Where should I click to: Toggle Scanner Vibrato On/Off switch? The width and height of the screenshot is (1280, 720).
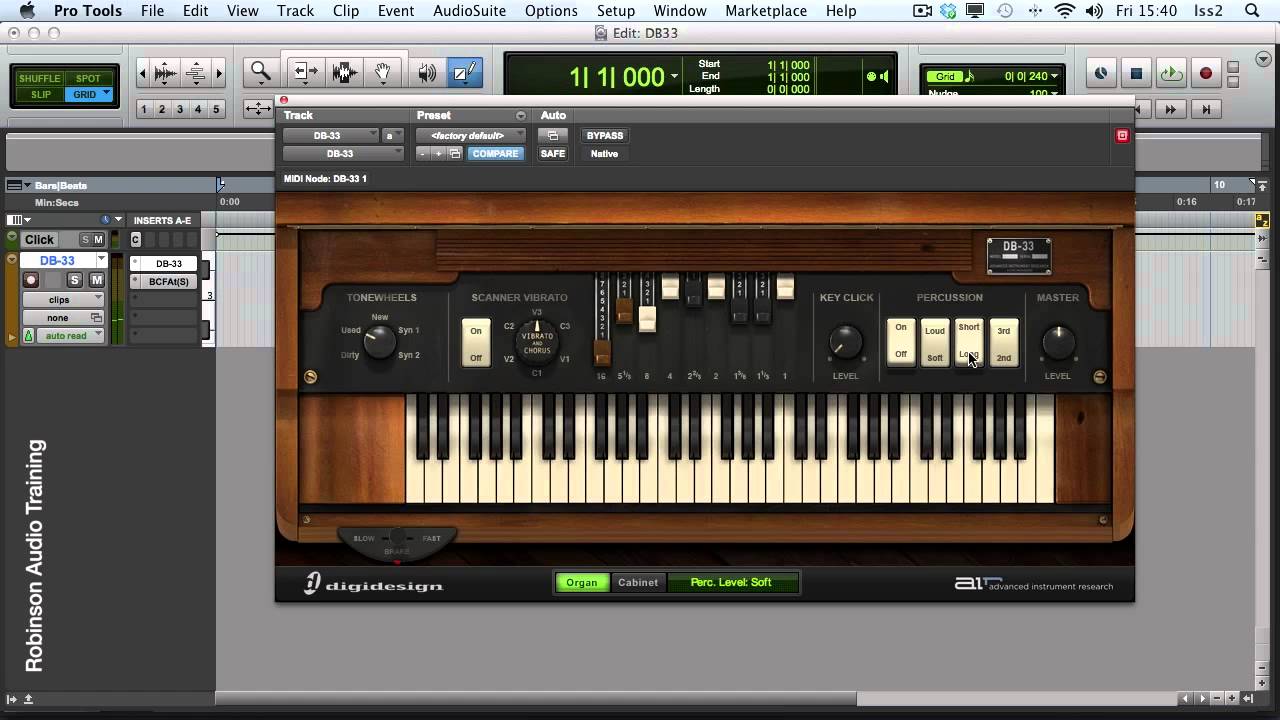click(476, 343)
